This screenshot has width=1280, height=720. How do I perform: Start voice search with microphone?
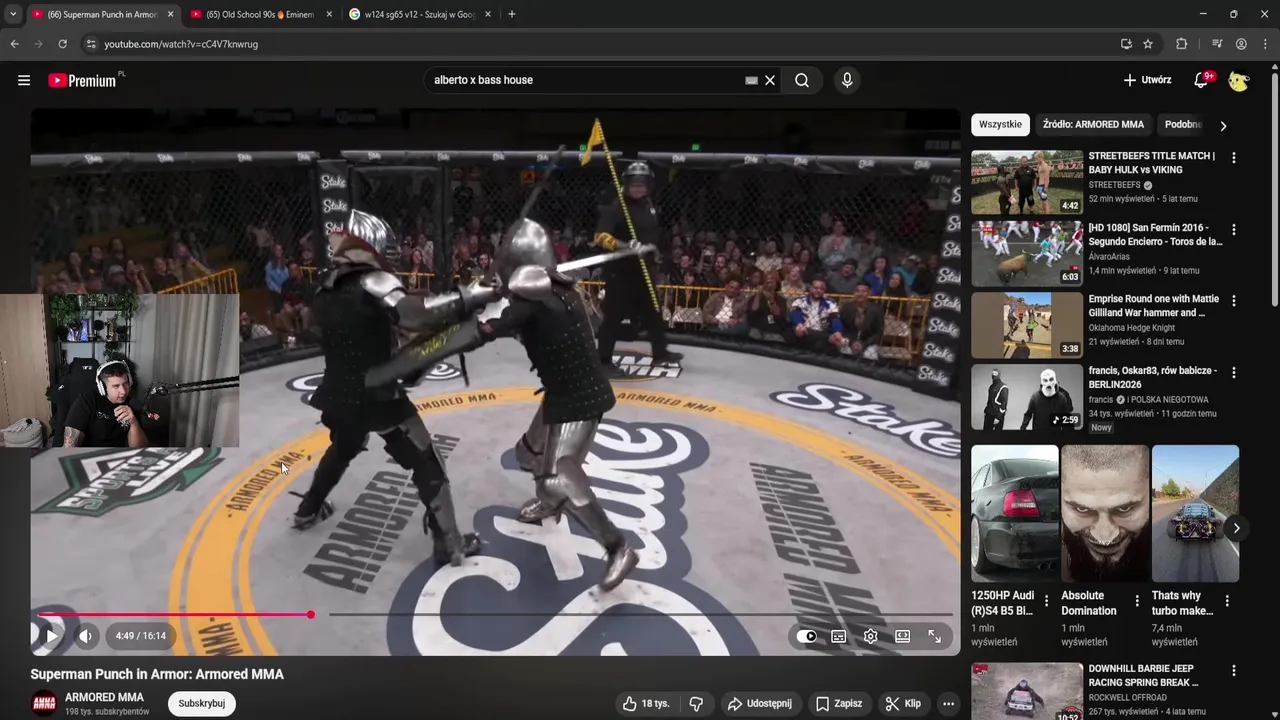coord(847,80)
